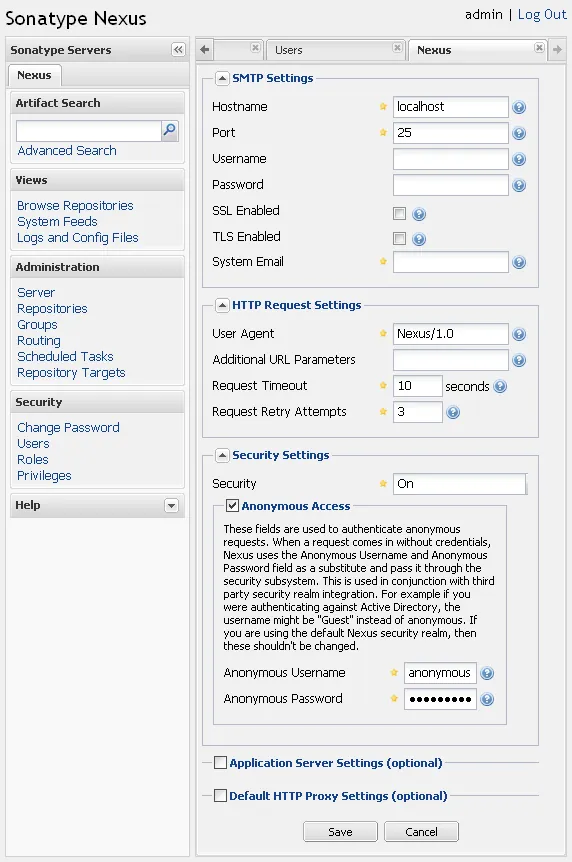The width and height of the screenshot is (572, 862).
Task: Show help for Additional URL Parameters
Action: click(519, 360)
